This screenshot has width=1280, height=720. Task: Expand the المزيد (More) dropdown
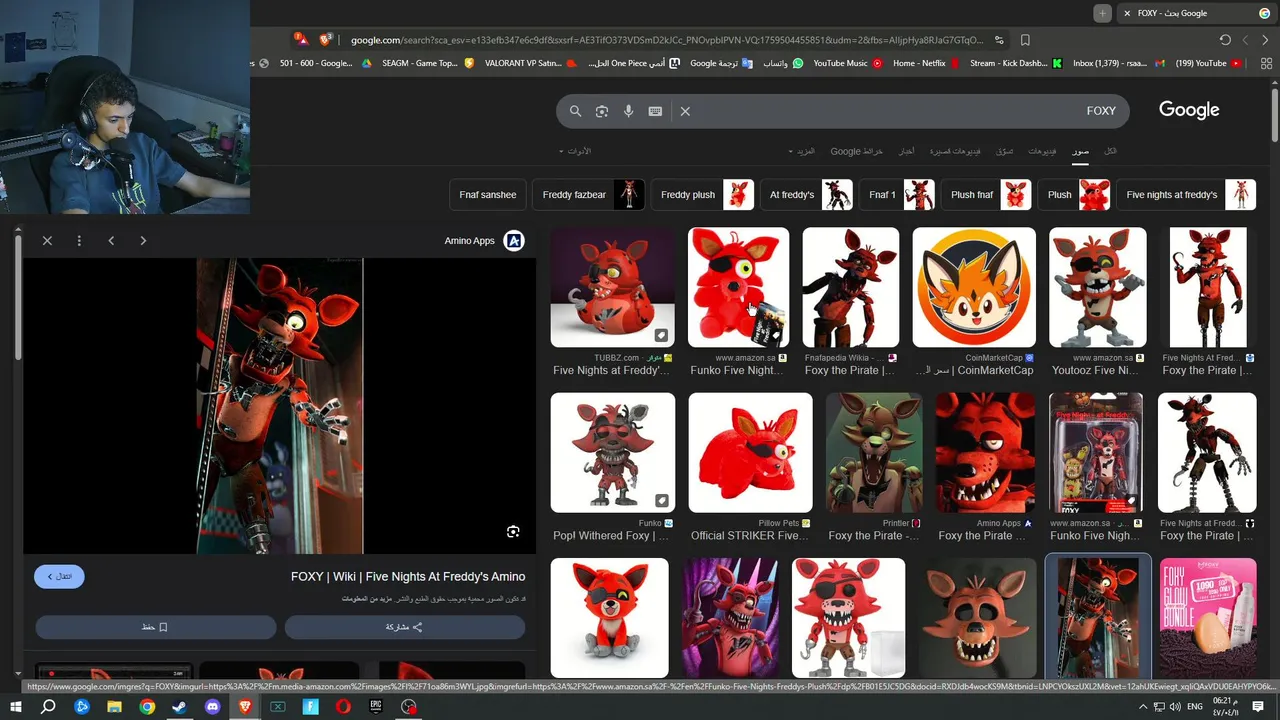[x=801, y=151]
